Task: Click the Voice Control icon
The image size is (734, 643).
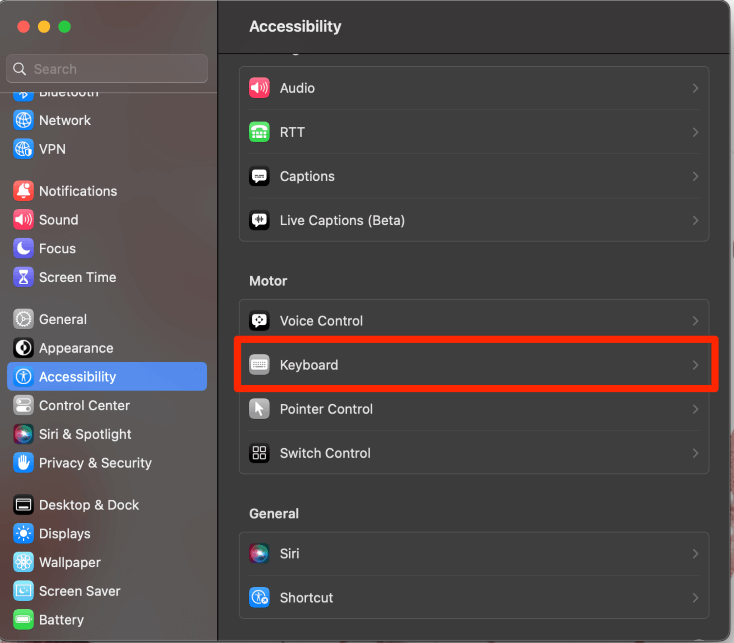Action: pos(260,321)
